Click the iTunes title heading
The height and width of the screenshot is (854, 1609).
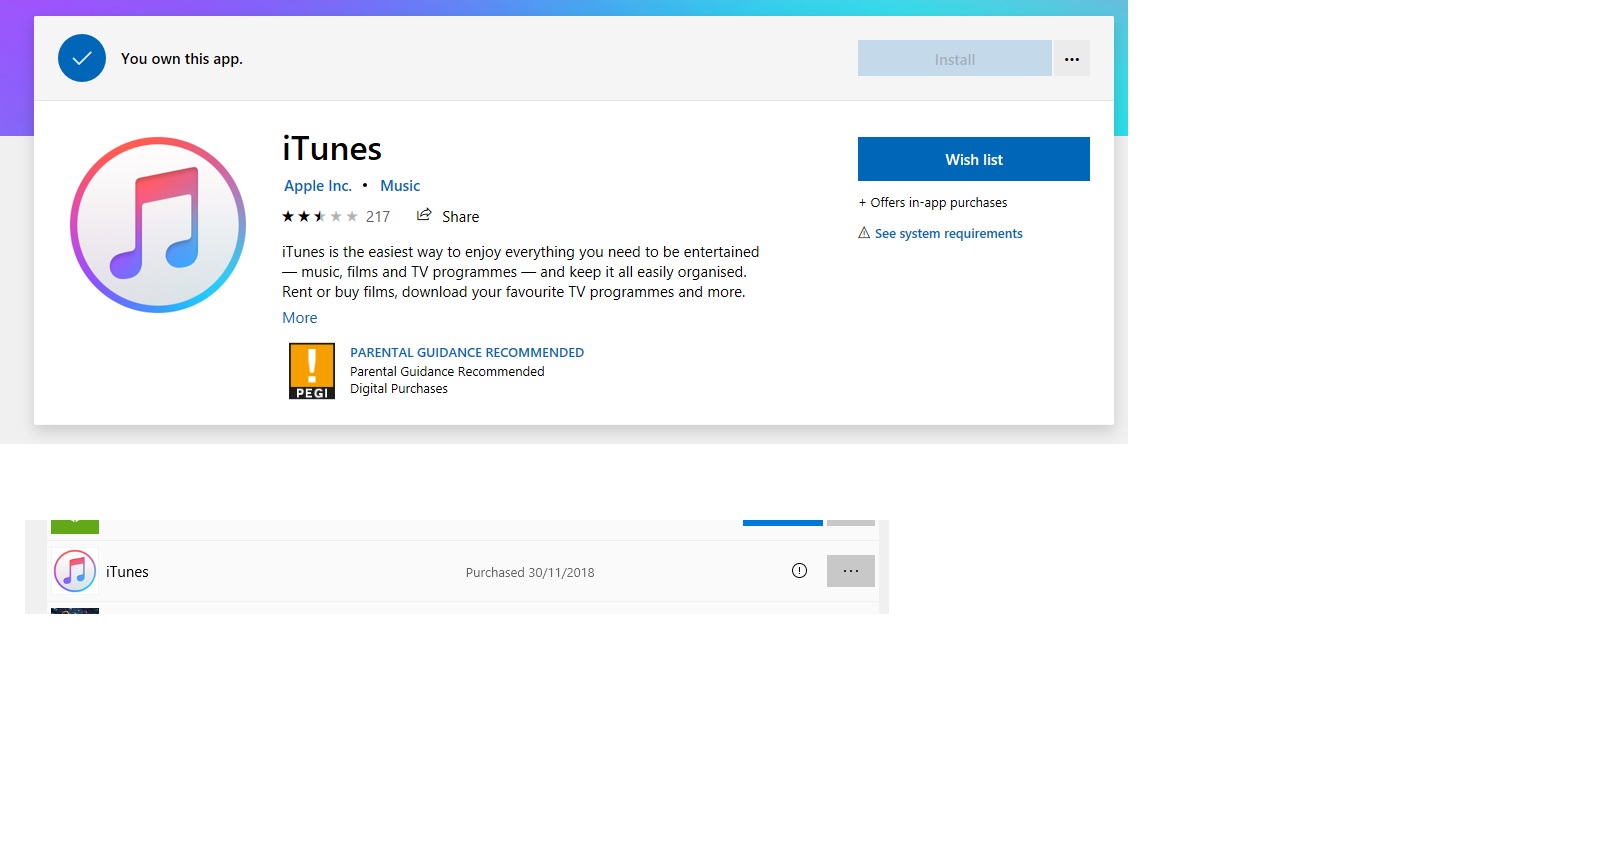tap(332, 149)
